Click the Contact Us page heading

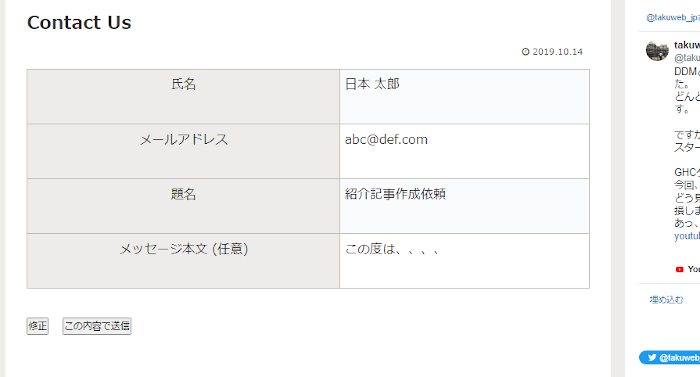pos(79,22)
